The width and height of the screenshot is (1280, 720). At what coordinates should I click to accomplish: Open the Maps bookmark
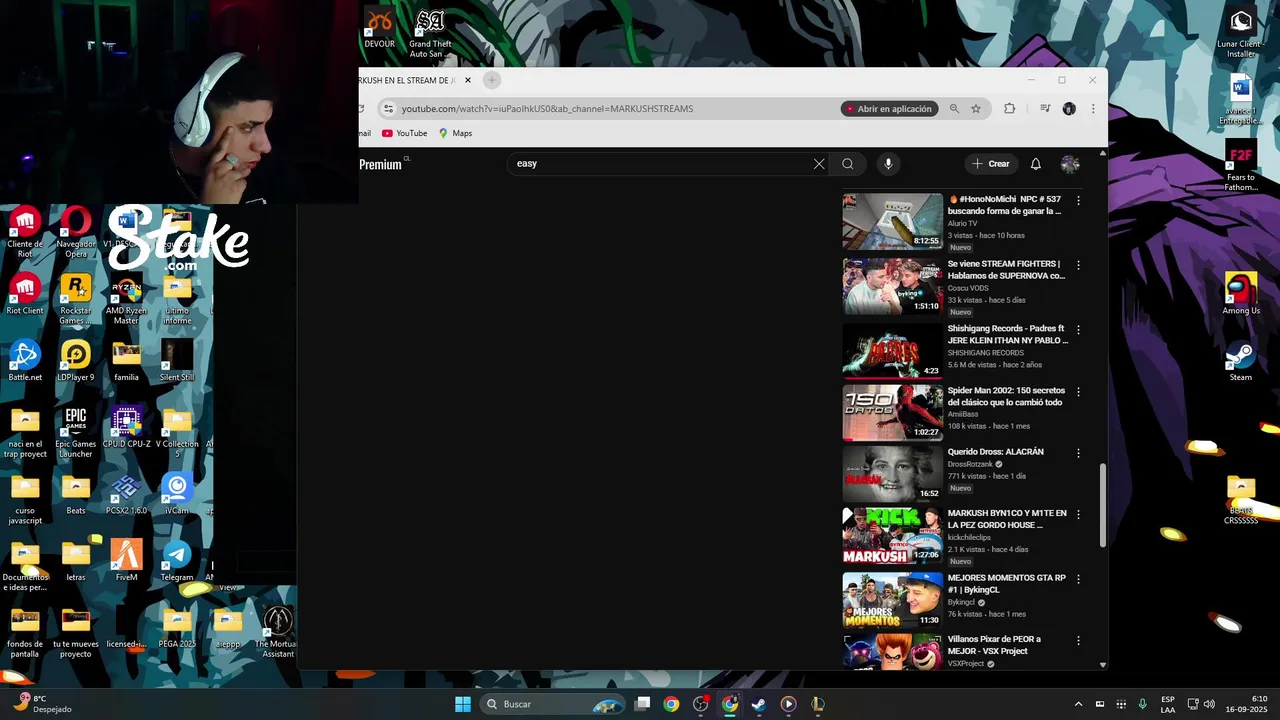pyautogui.click(x=455, y=133)
